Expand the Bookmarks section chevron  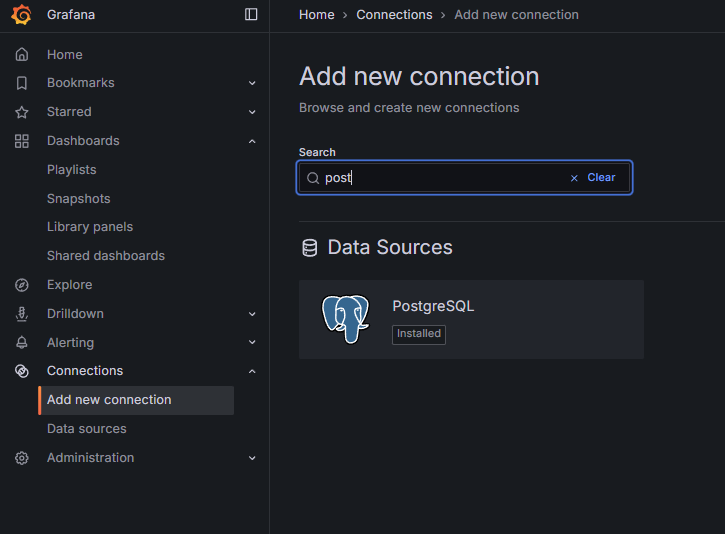click(x=252, y=83)
